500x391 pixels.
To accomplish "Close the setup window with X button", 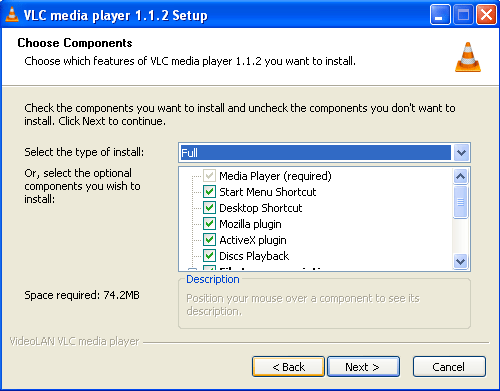I will [486, 15].
